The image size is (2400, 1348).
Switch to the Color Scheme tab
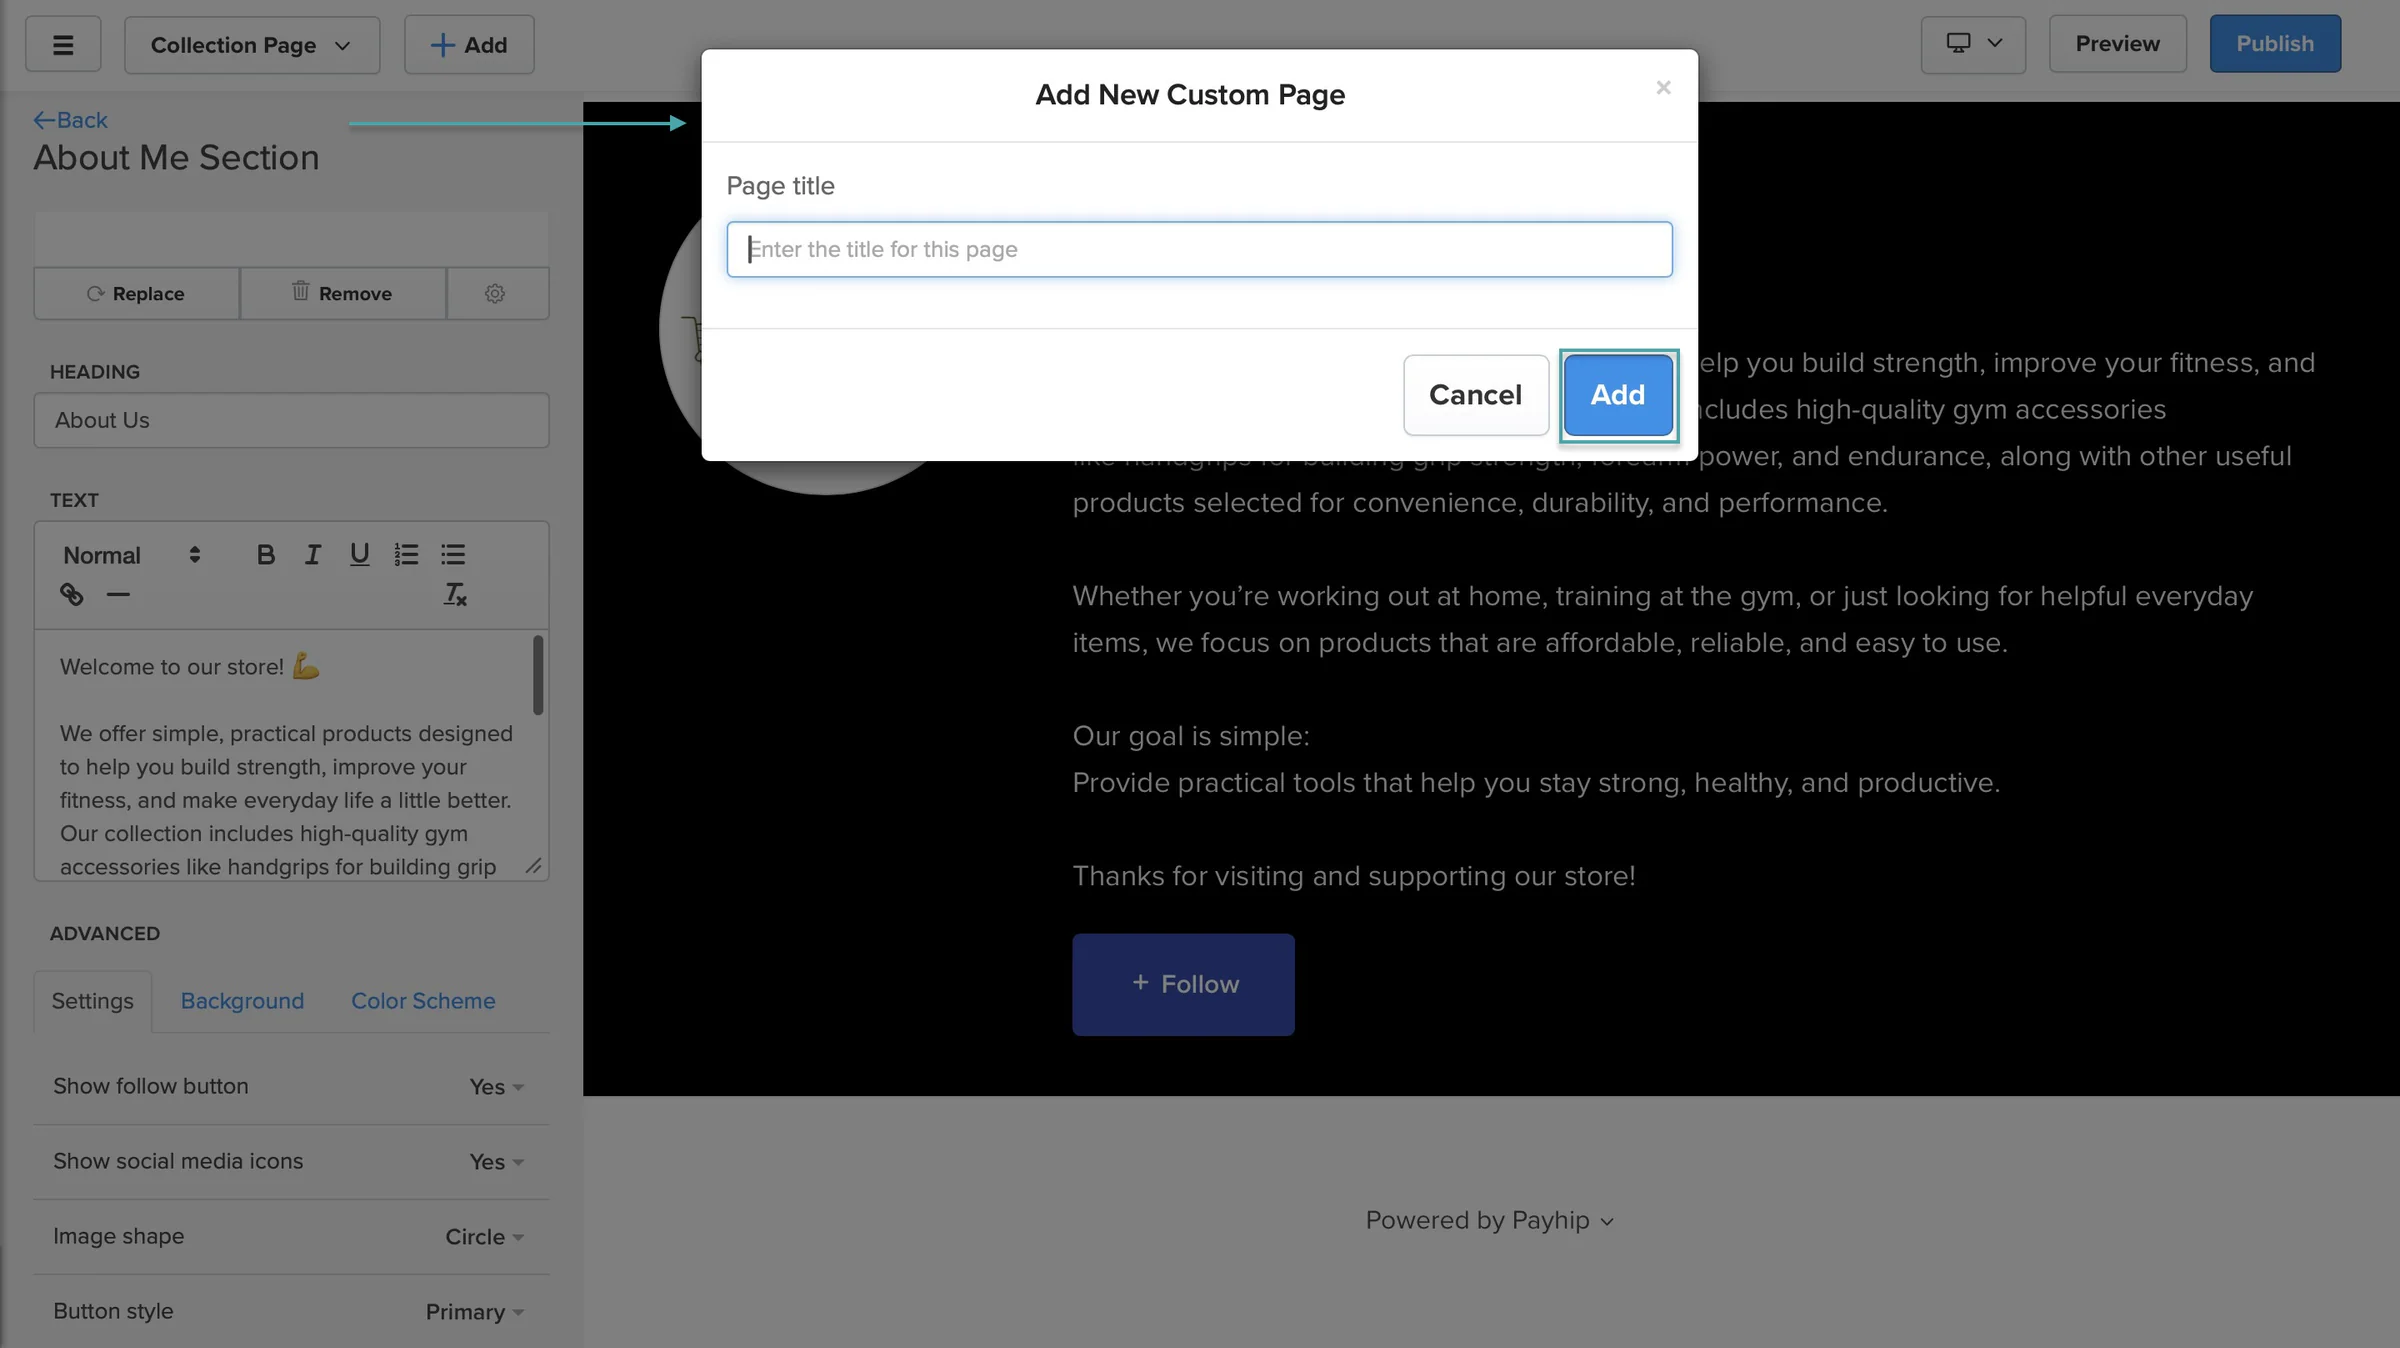[423, 1001]
